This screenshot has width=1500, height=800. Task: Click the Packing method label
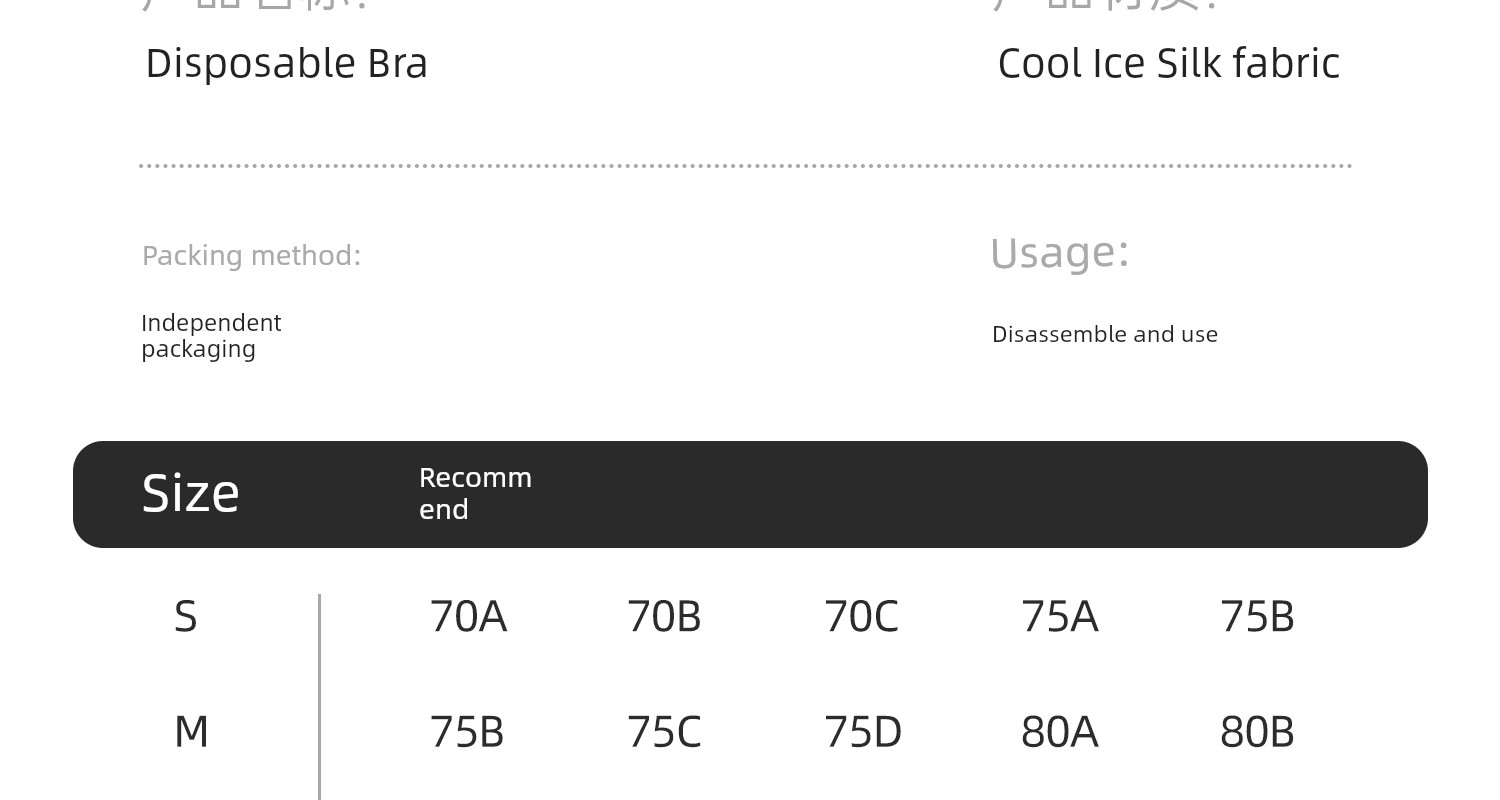click(251, 256)
